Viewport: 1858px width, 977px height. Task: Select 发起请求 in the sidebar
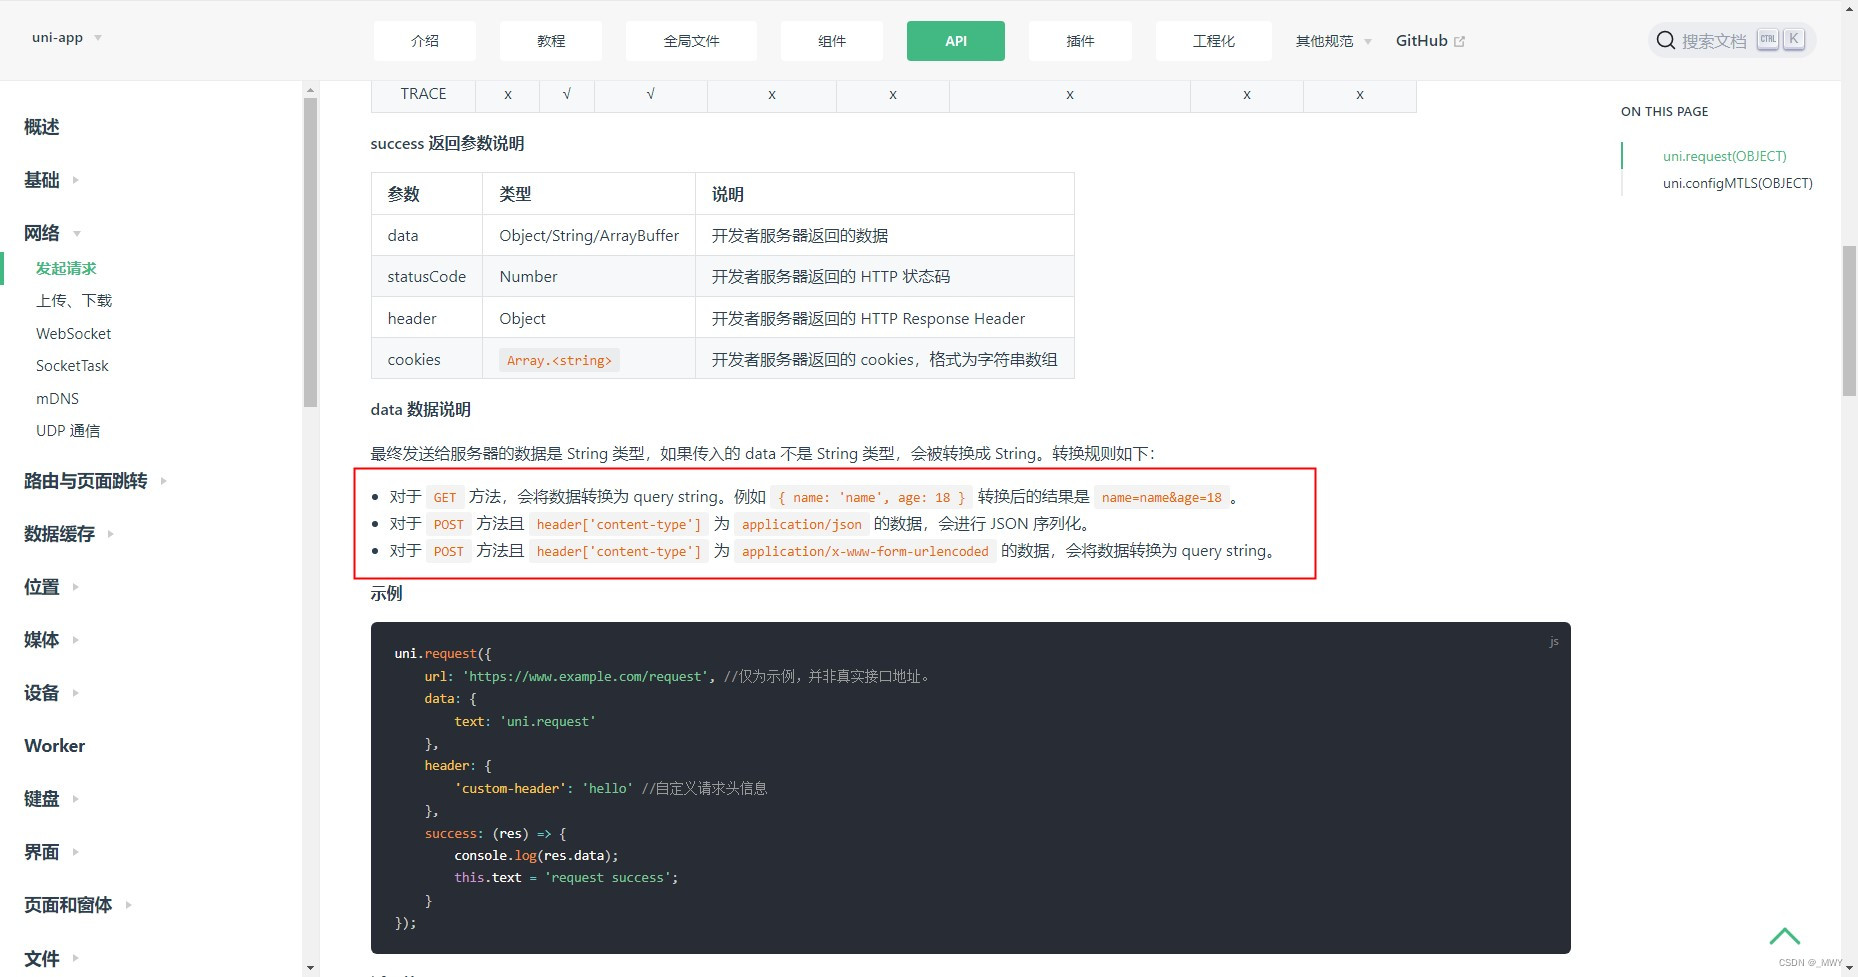pyautogui.click(x=66, y=268)
